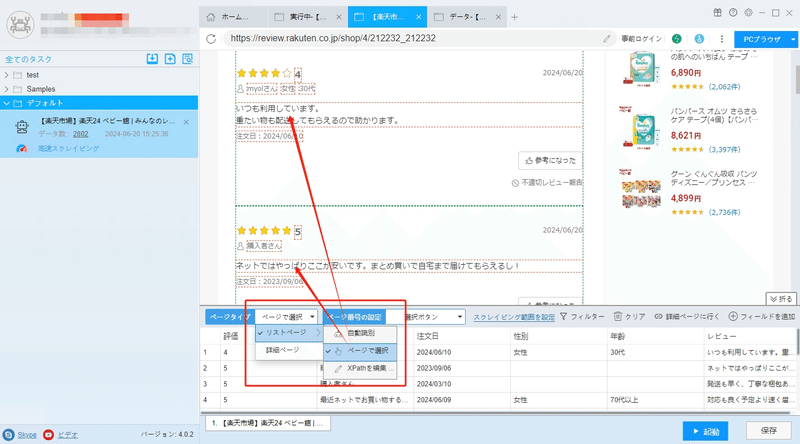Image resolution: width=800 pixels, height=444 pixels.
Task: Click the 不適切レビュー報告 link
Action: click(x=547, y=182)
